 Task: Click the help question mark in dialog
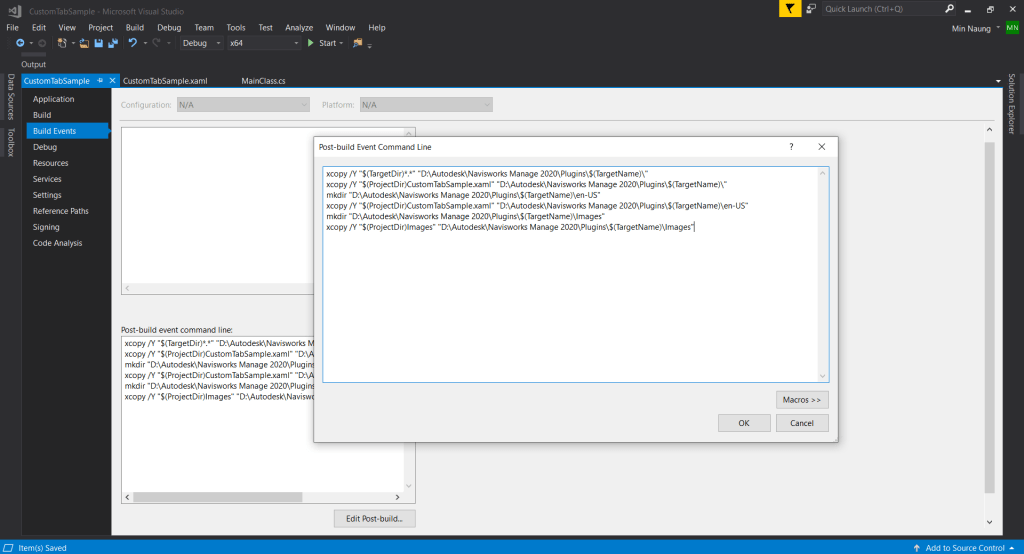tap(791, 146)
